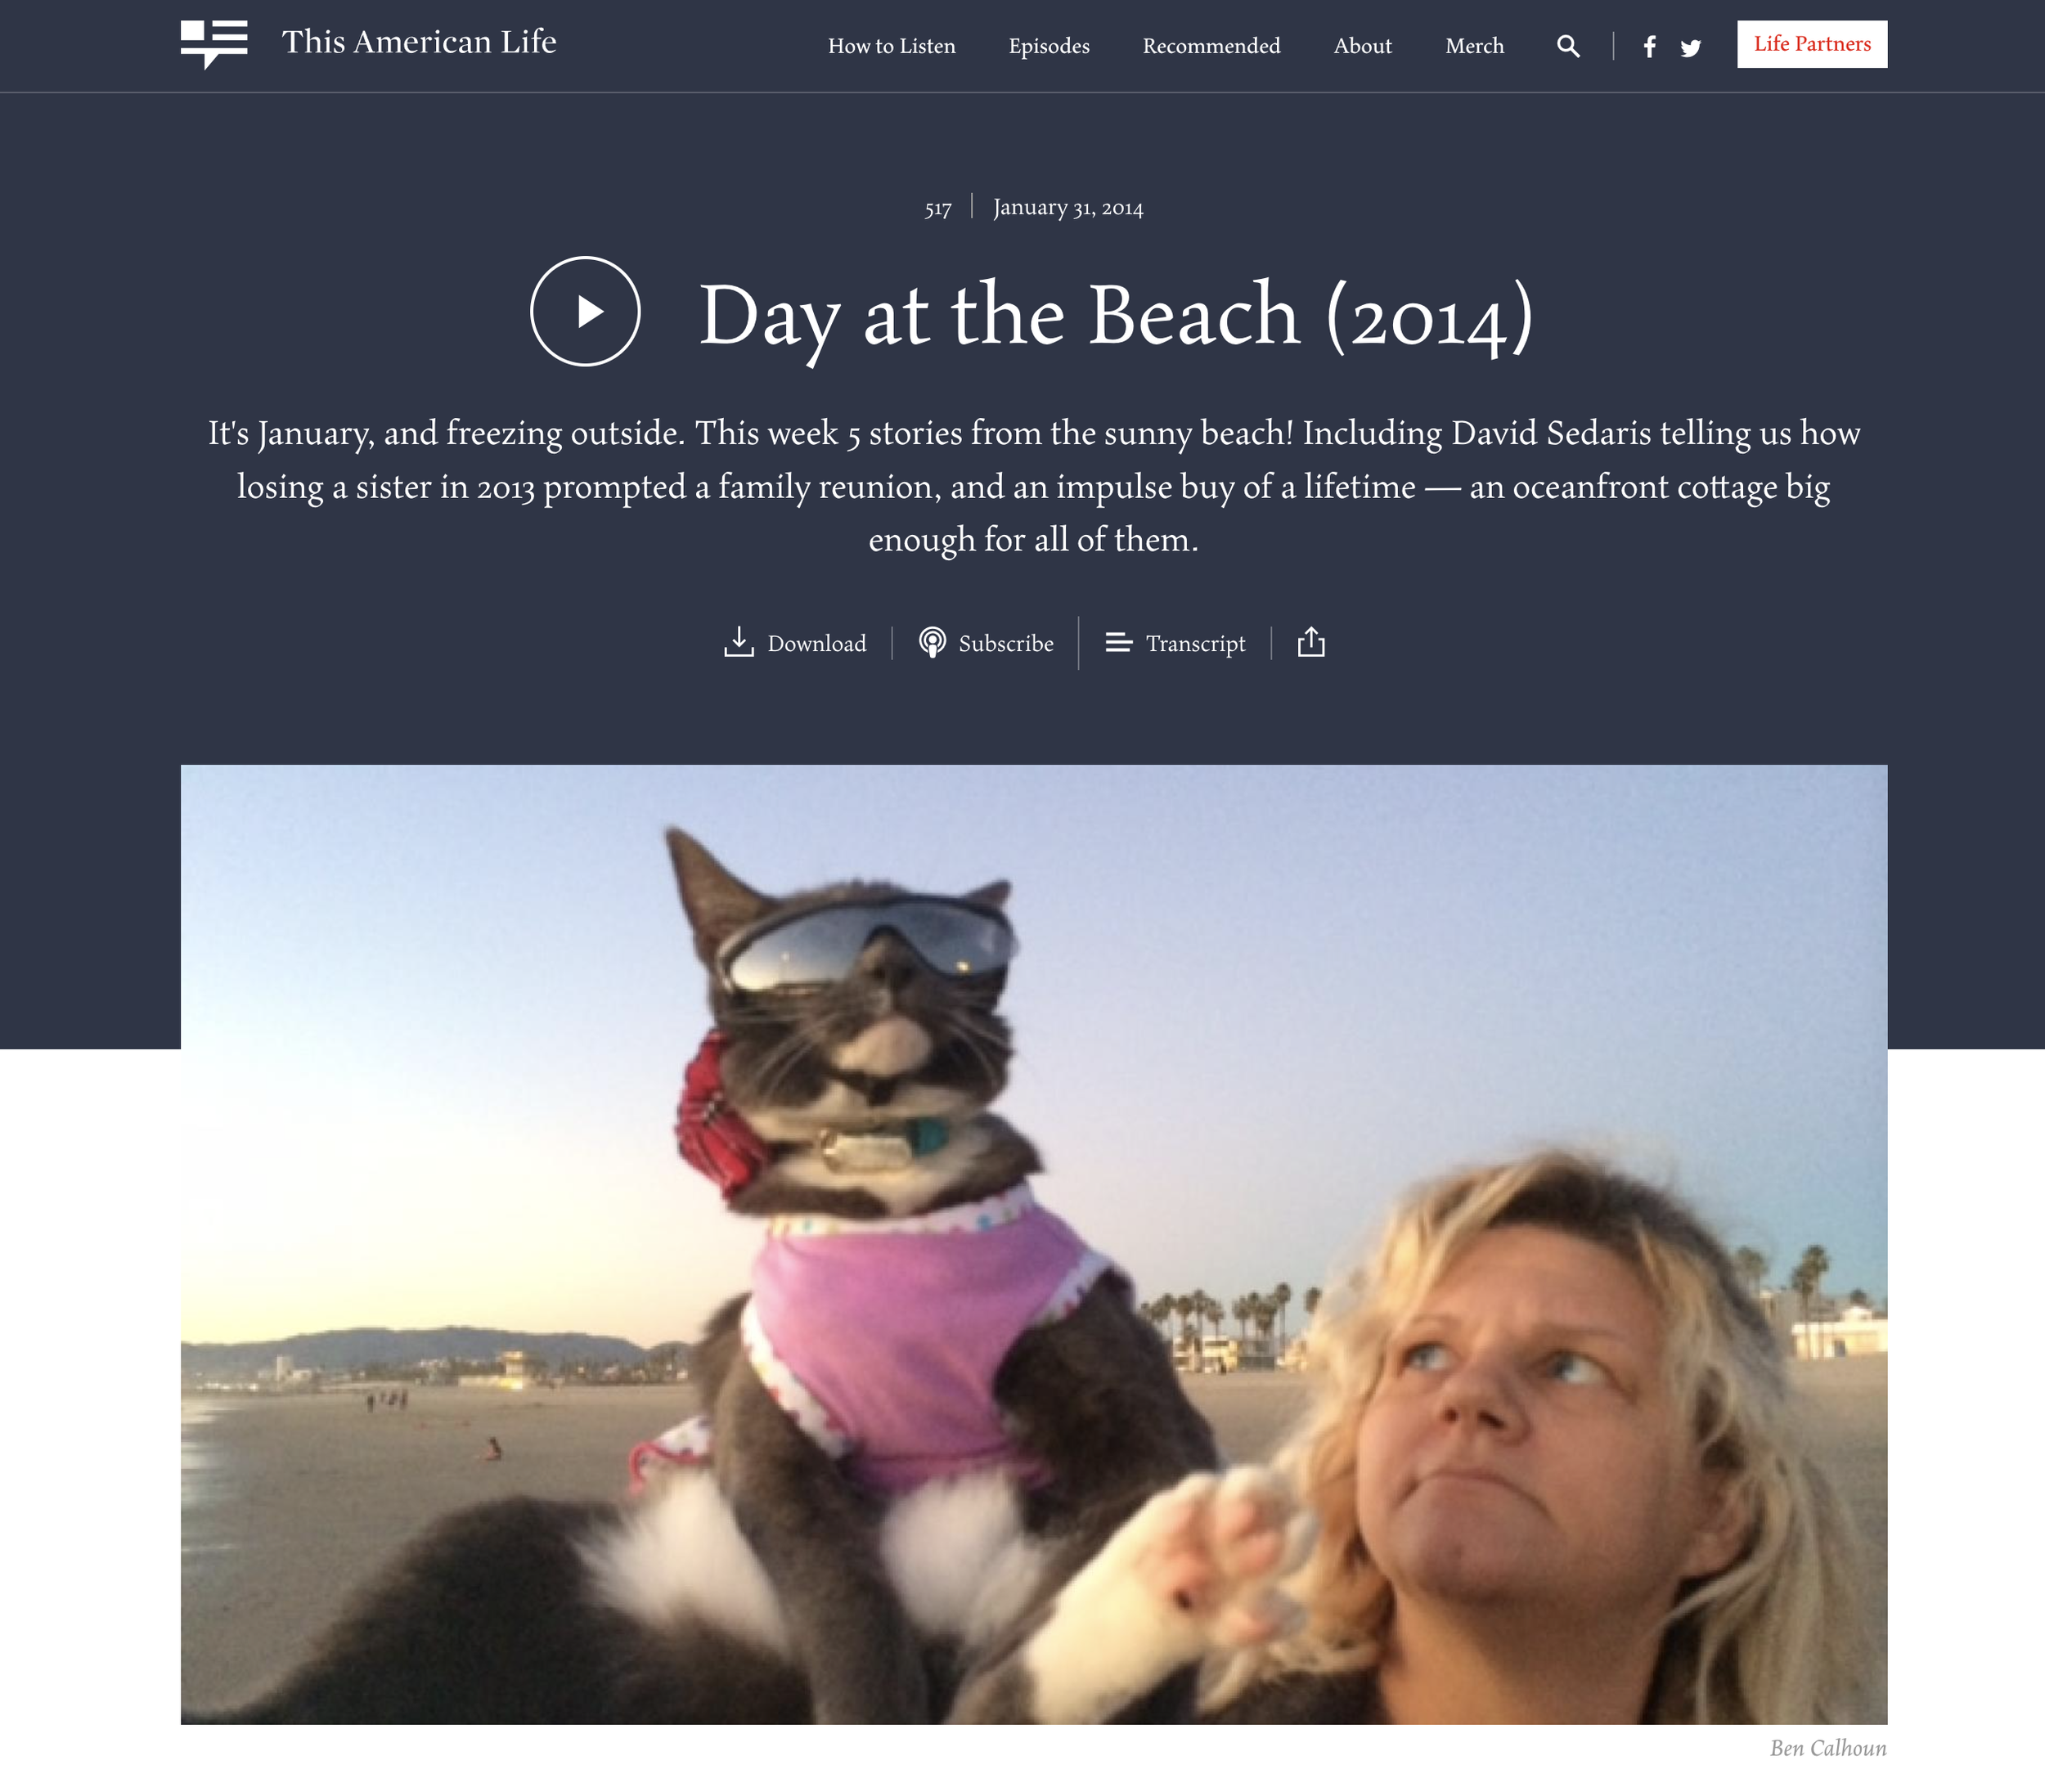Visit the Merch page
Image resolution: width=2045 pixels, height=1792 pixels.
pyautogui.click(x=1474, y=46)
